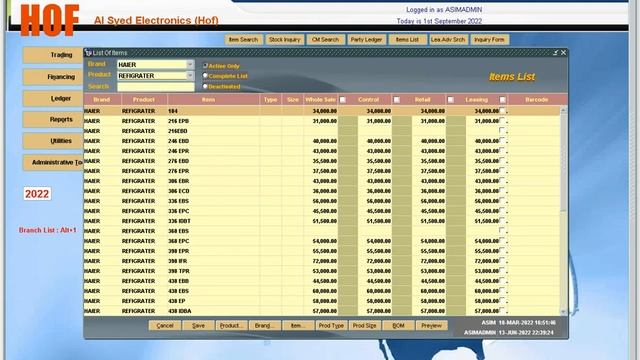The image size is (640, 360).
Task: Select the item cell 216 EPB
Action: pos(213,121)
